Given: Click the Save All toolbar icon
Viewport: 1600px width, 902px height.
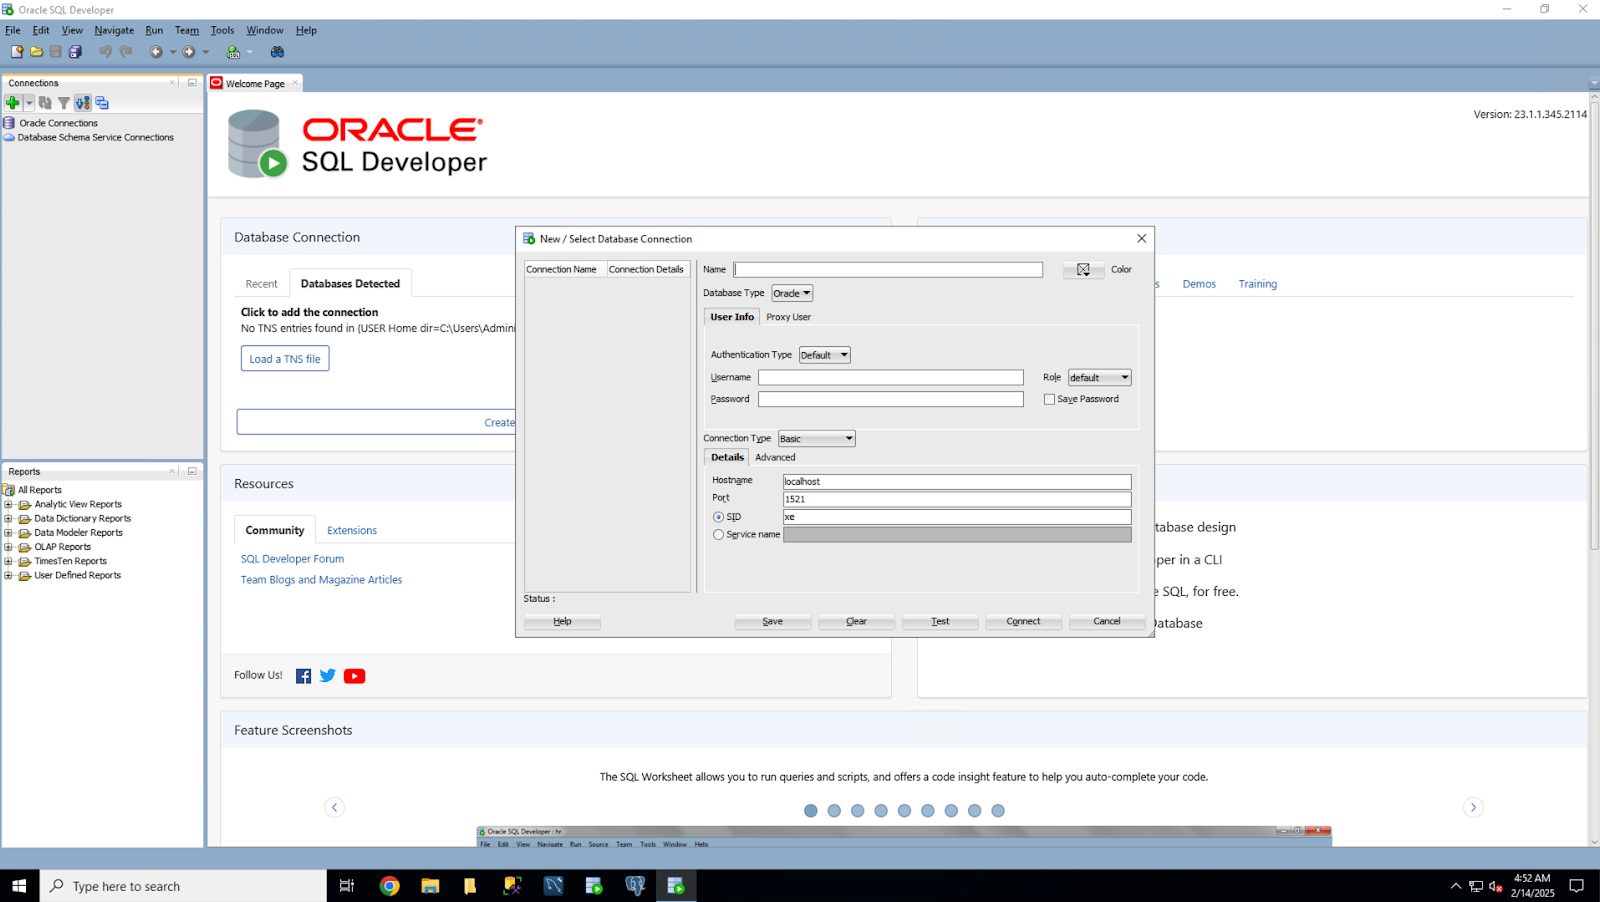Looking at the screenshot, I should [75, 51].
